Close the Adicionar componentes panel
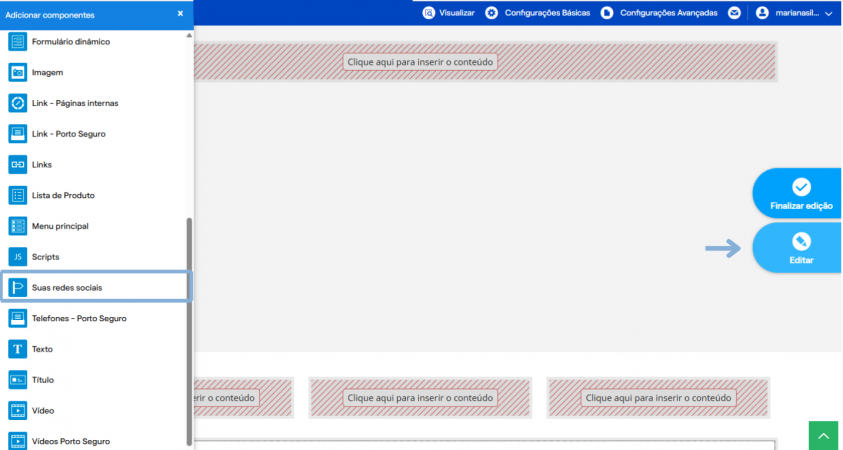This screenshot has height=450, width=843. (180, 13)
